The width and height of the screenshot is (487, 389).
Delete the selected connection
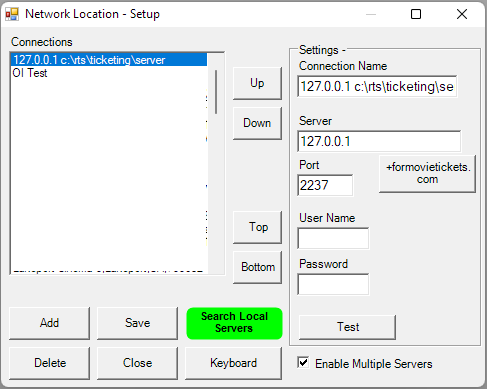tap(49, 363)
